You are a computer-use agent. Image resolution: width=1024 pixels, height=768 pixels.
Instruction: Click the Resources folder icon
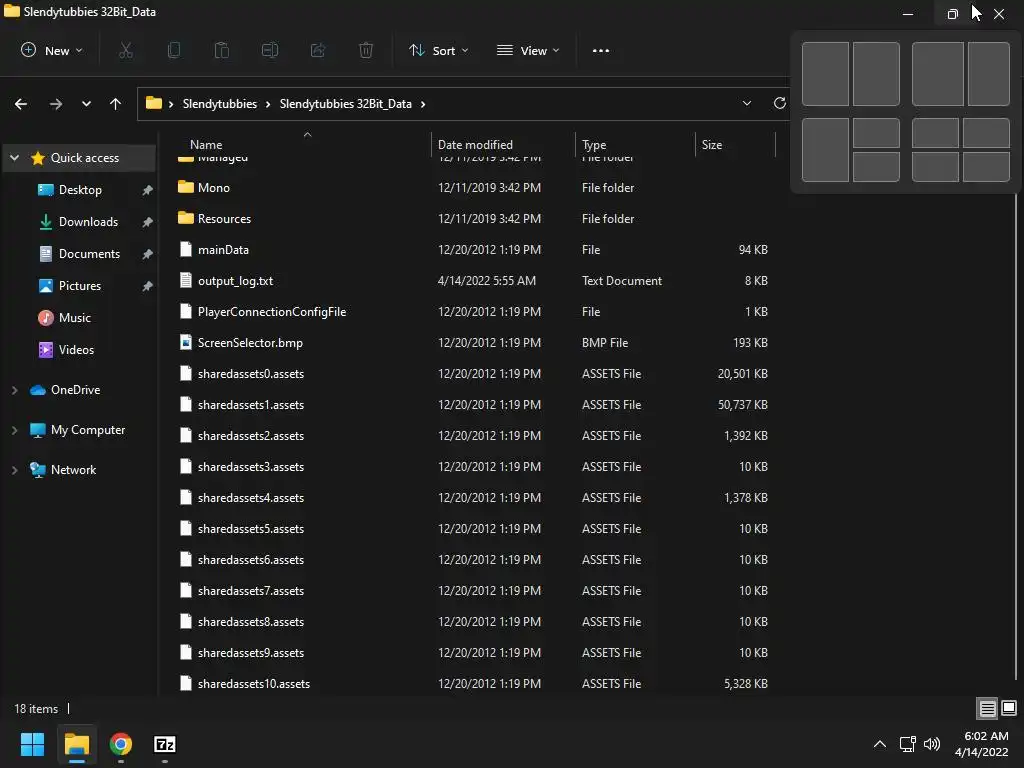[186, 218]
